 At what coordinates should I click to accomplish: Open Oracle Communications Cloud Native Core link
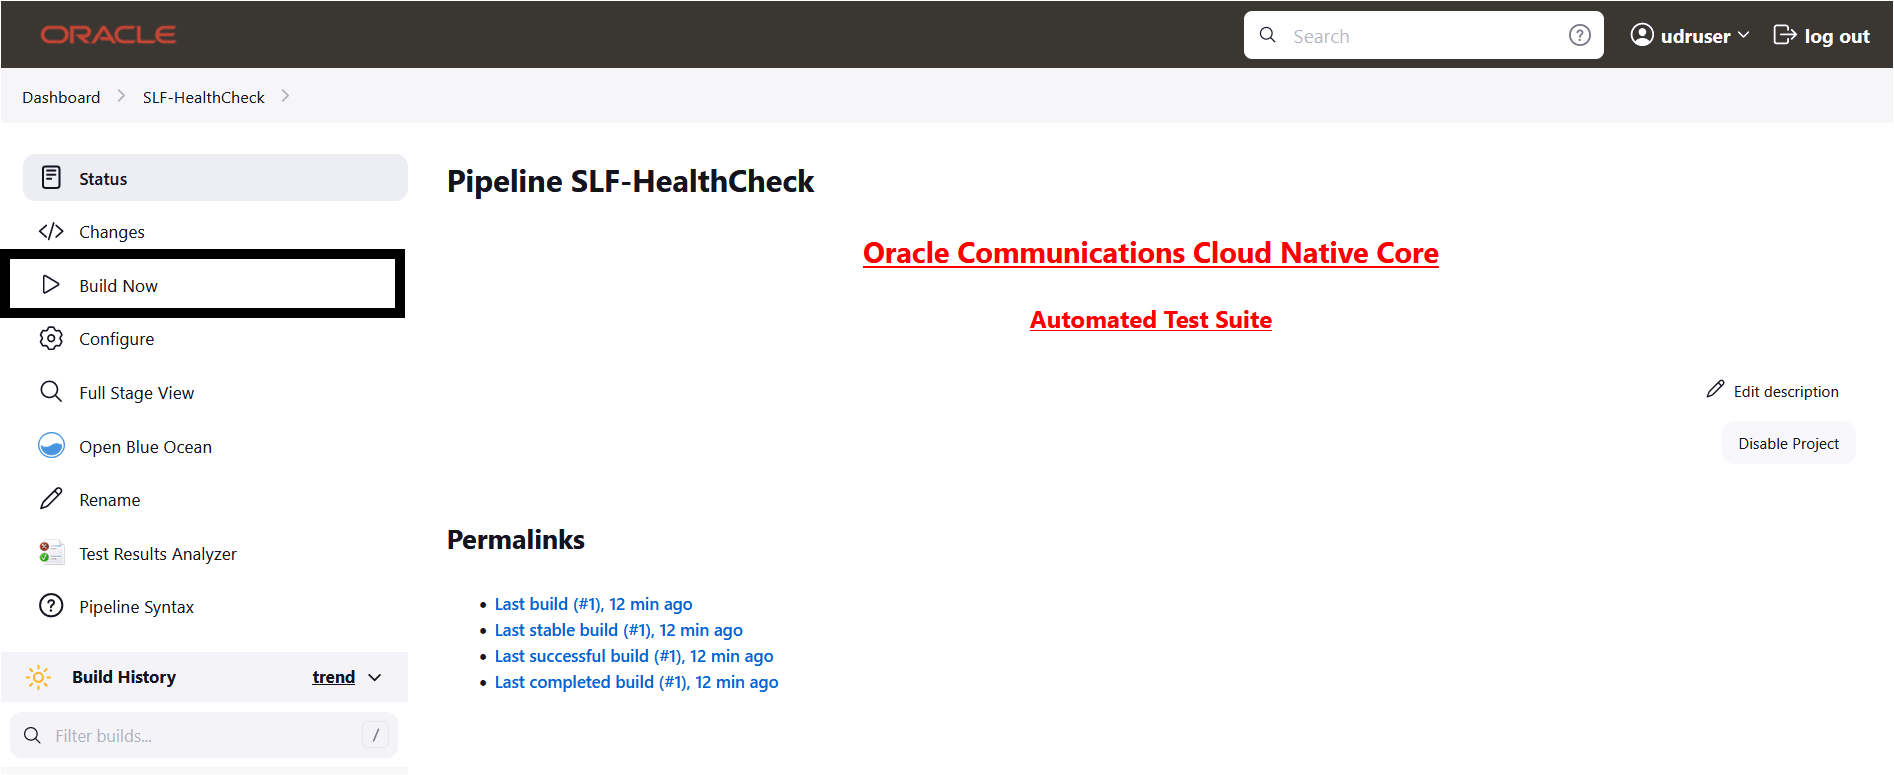pos(1151,253)
